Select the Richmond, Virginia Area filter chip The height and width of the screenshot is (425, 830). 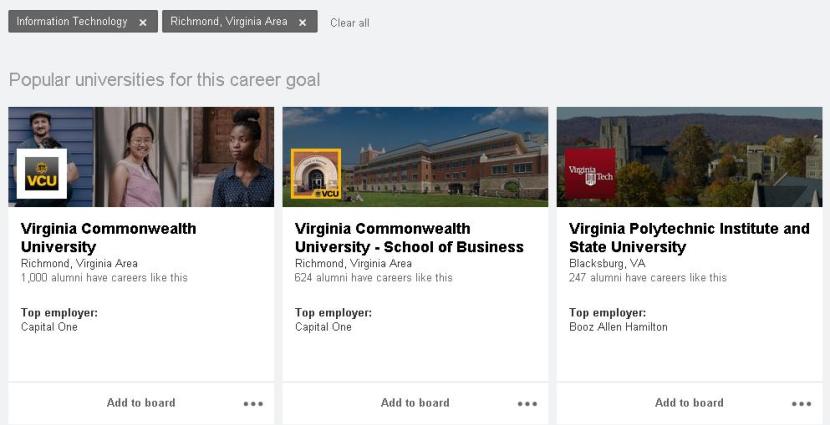[x=229, y=22]
